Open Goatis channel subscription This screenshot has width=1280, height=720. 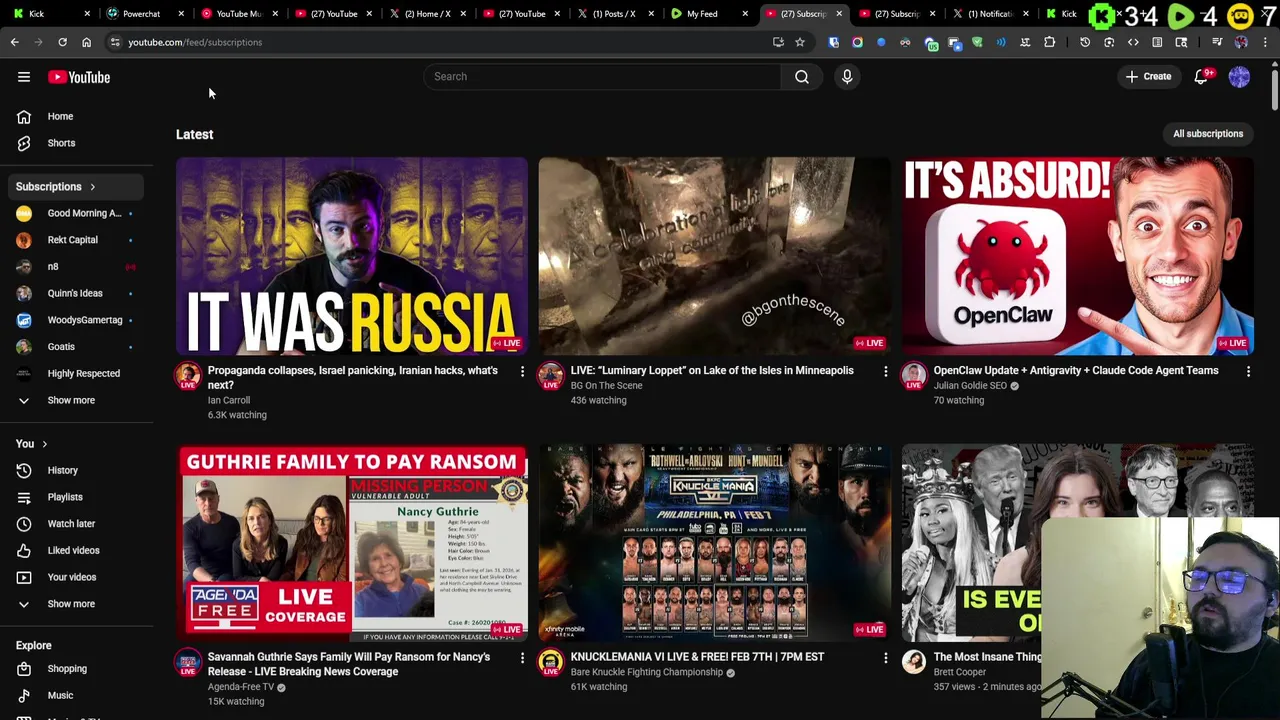(76, 346)
